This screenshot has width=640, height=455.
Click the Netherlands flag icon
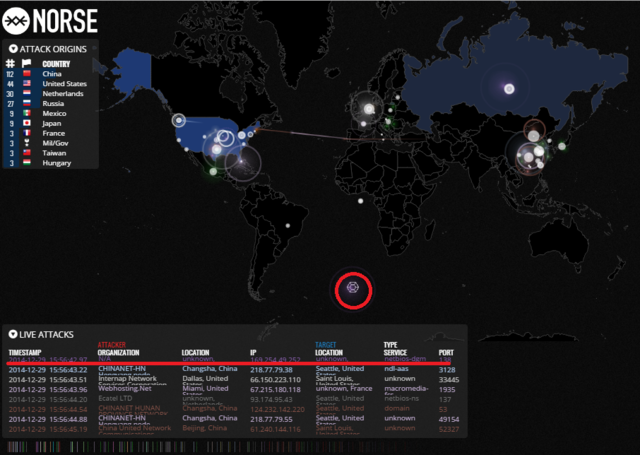pyautogui.click(x=27, y=93)
